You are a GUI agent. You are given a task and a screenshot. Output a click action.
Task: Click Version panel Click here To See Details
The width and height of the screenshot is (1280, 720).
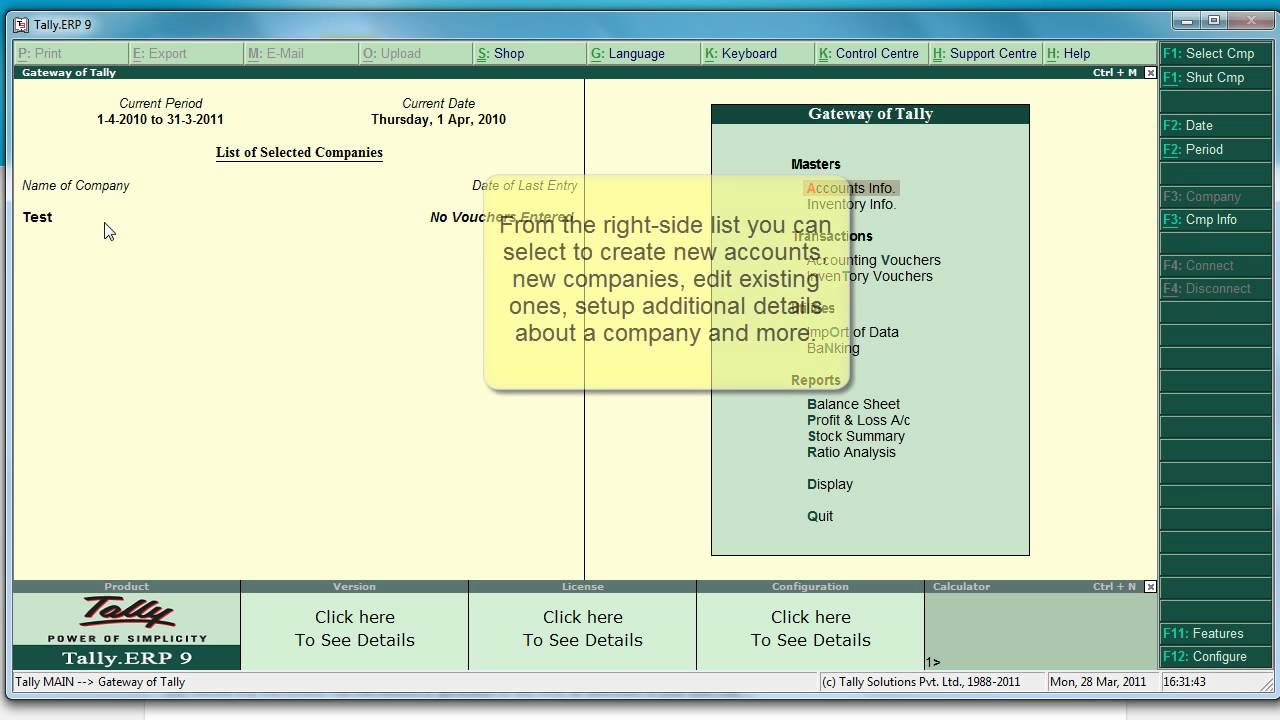[x=355, y=629]
